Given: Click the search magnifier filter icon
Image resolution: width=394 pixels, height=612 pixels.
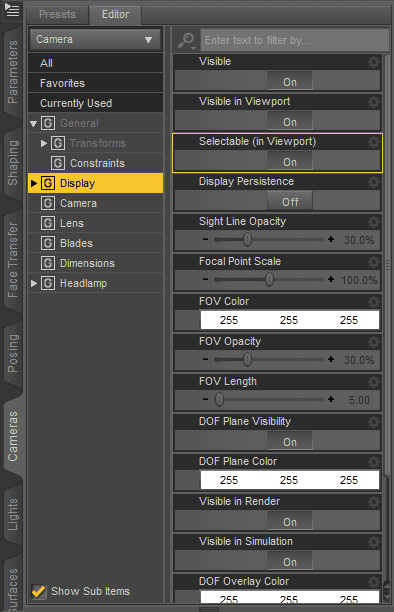Looking at the screenshot, I should [186, 39].
